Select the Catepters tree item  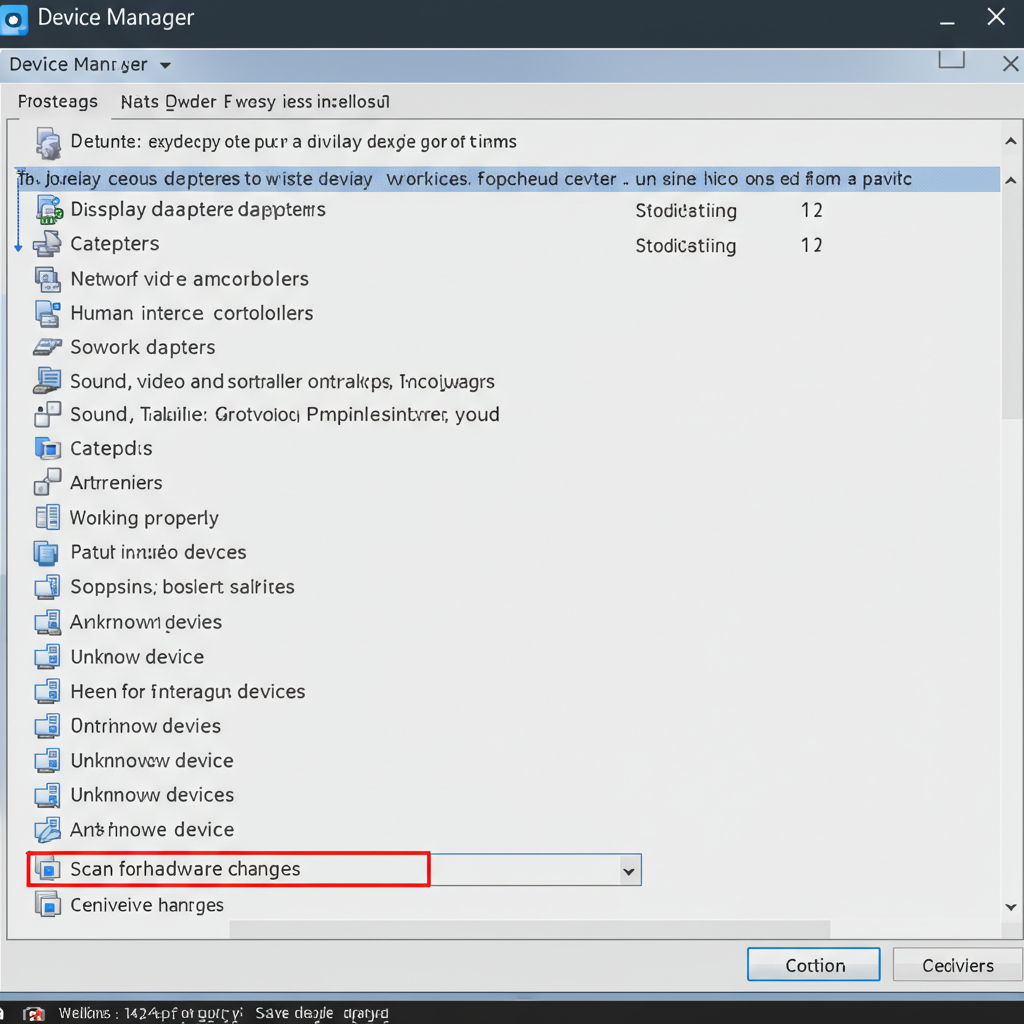point(115,244)
